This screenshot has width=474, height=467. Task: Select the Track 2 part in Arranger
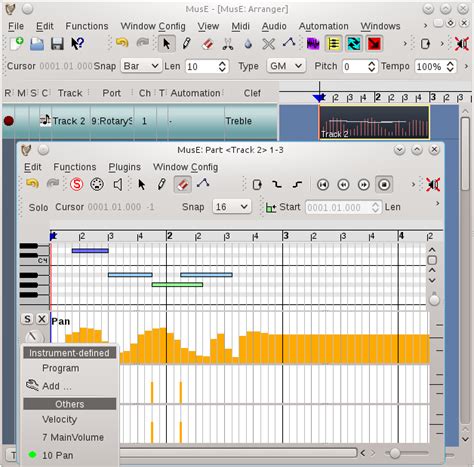coord(374,122)
